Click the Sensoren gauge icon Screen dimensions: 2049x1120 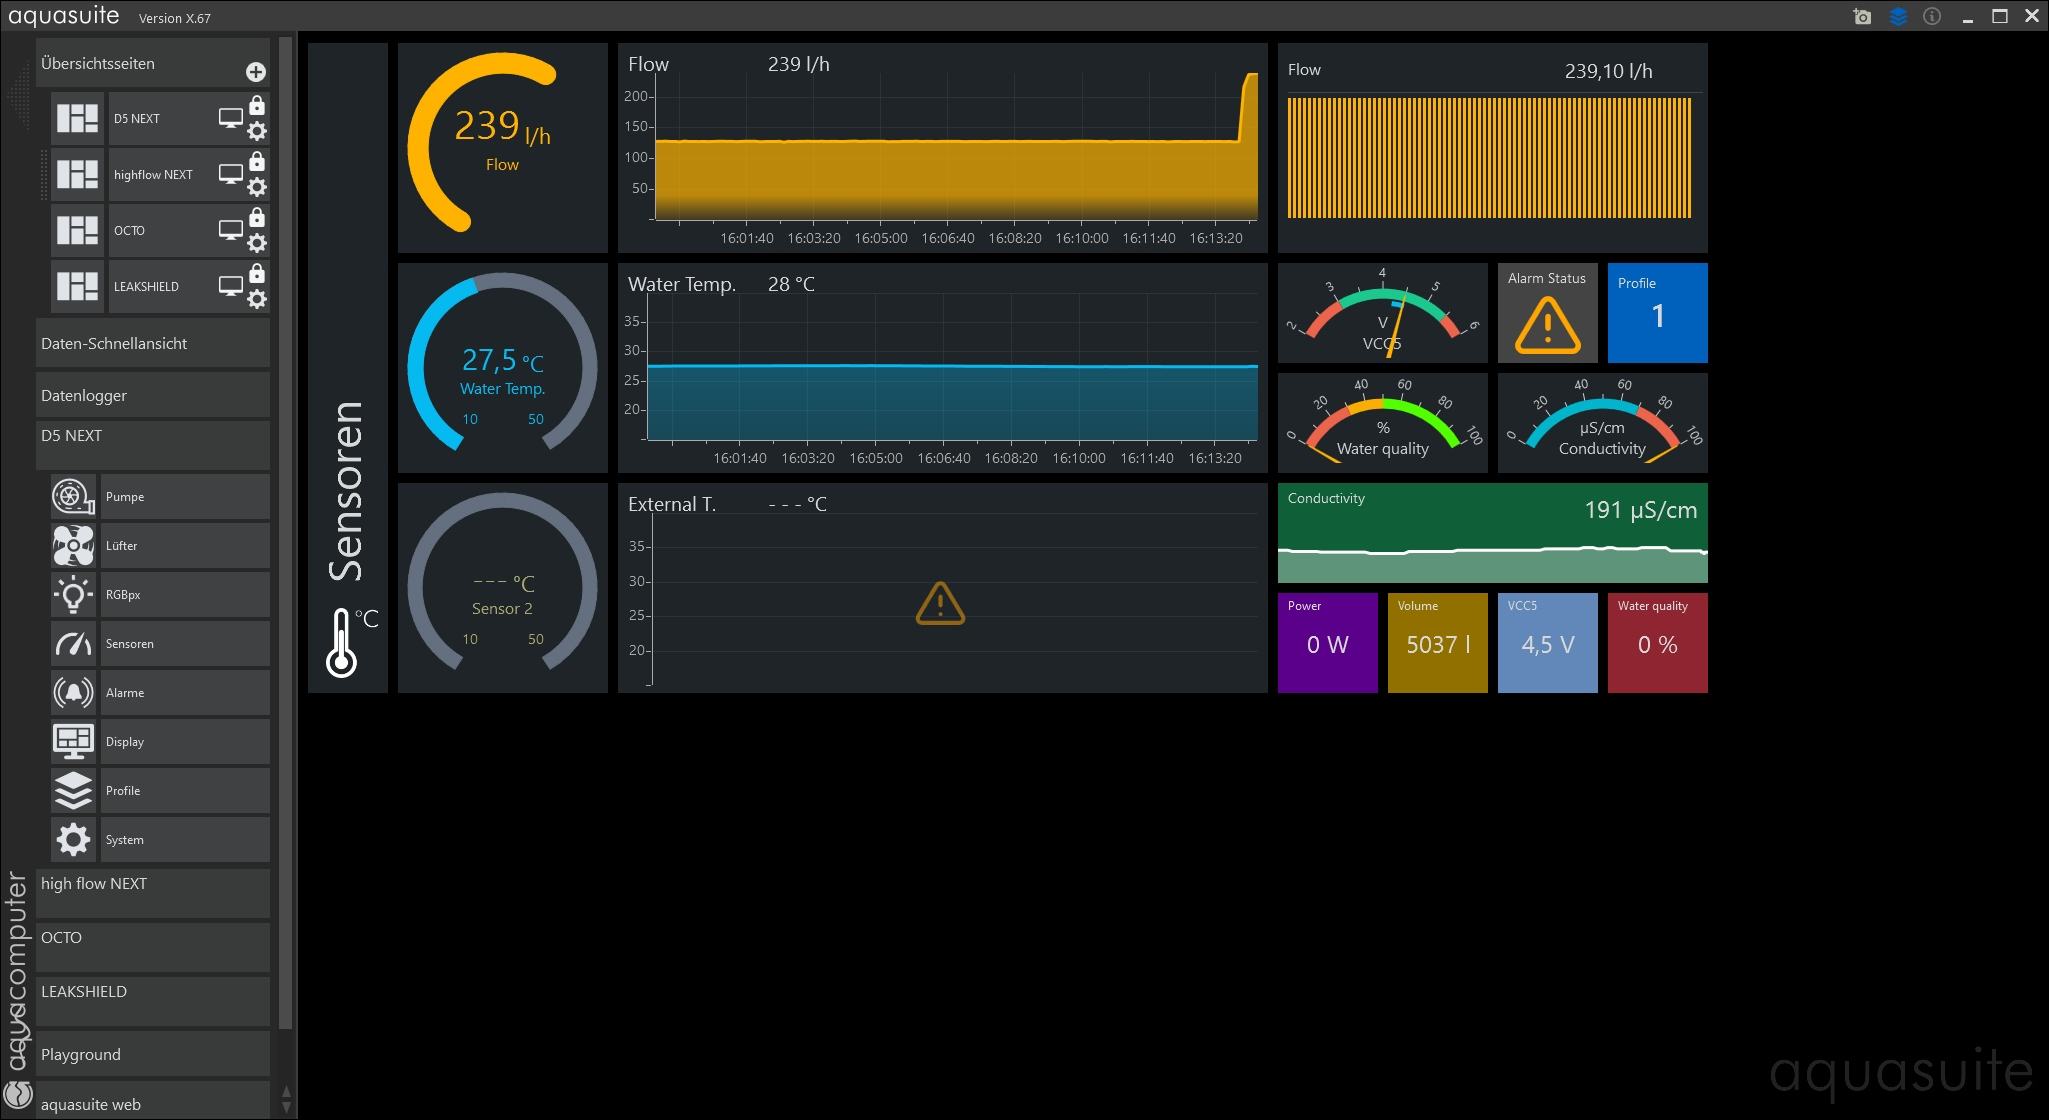(73, 644)
